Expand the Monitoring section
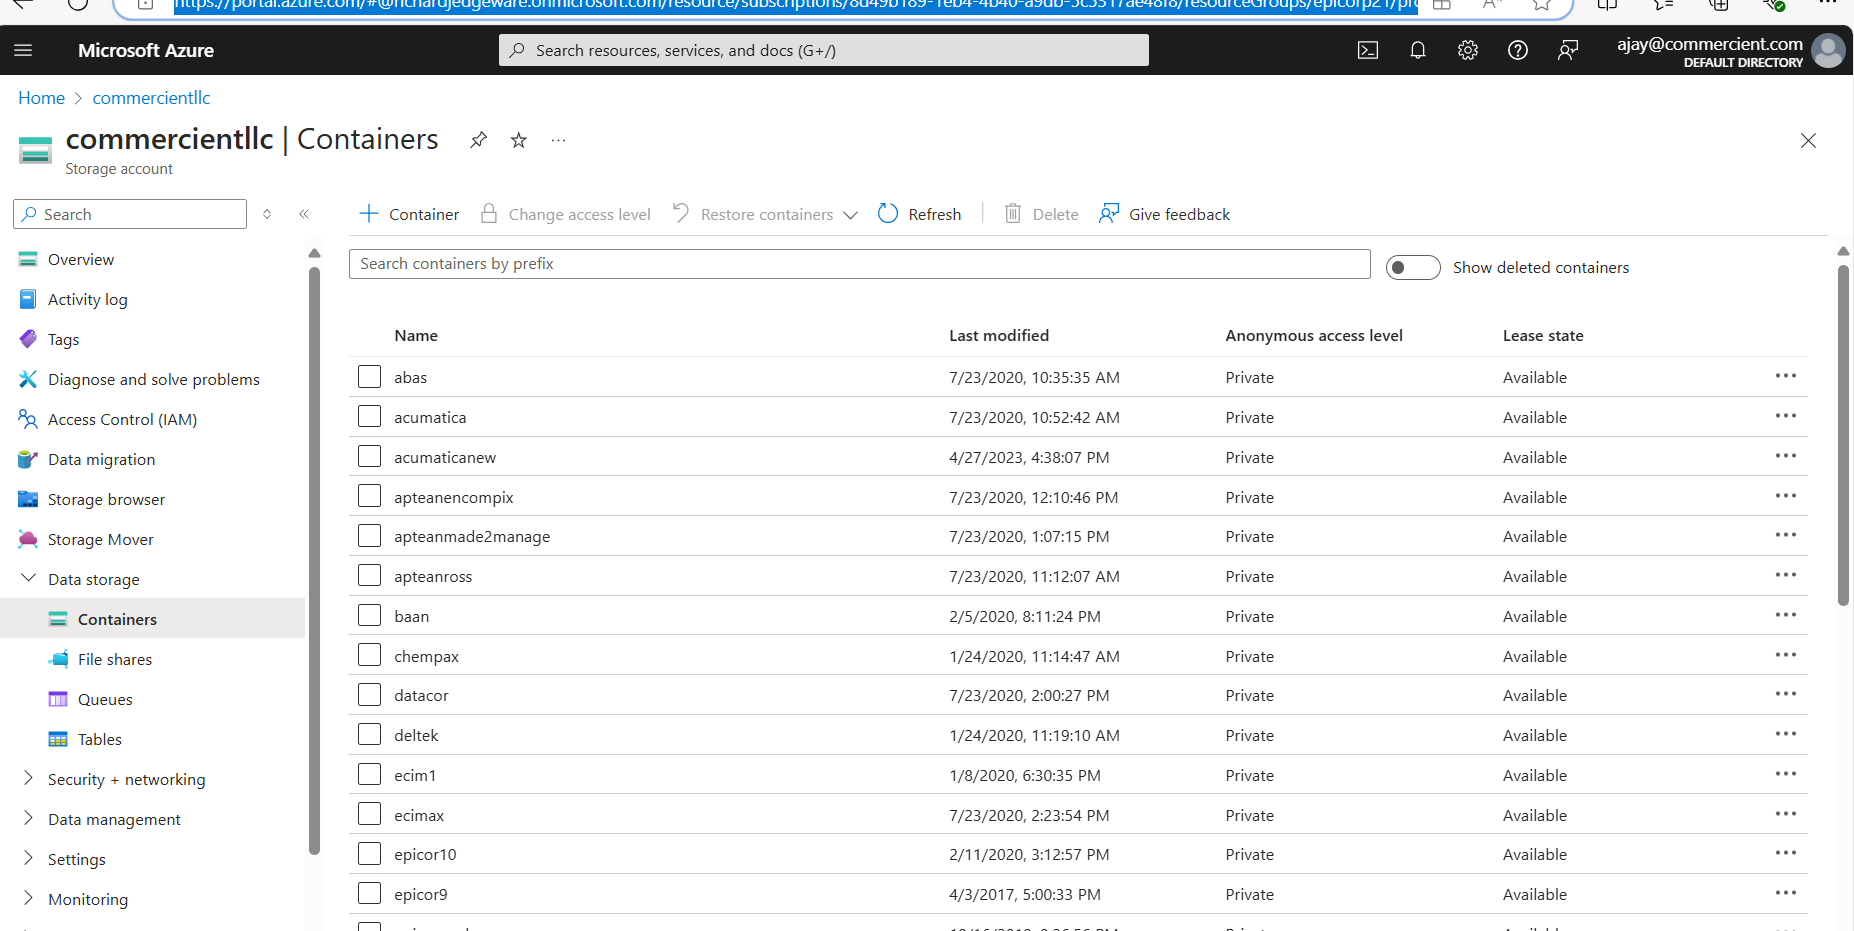Viewport: 1854px width, 931px height. click(28, 899)
